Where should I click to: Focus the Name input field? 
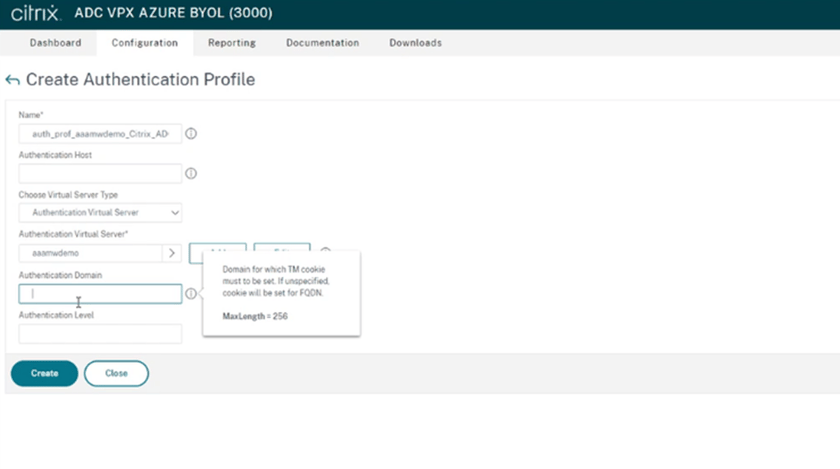pos(100,134)
